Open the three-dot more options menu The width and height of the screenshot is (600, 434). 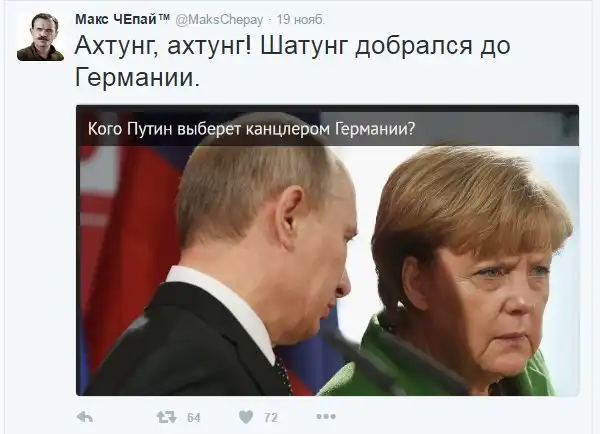[326, 416]
